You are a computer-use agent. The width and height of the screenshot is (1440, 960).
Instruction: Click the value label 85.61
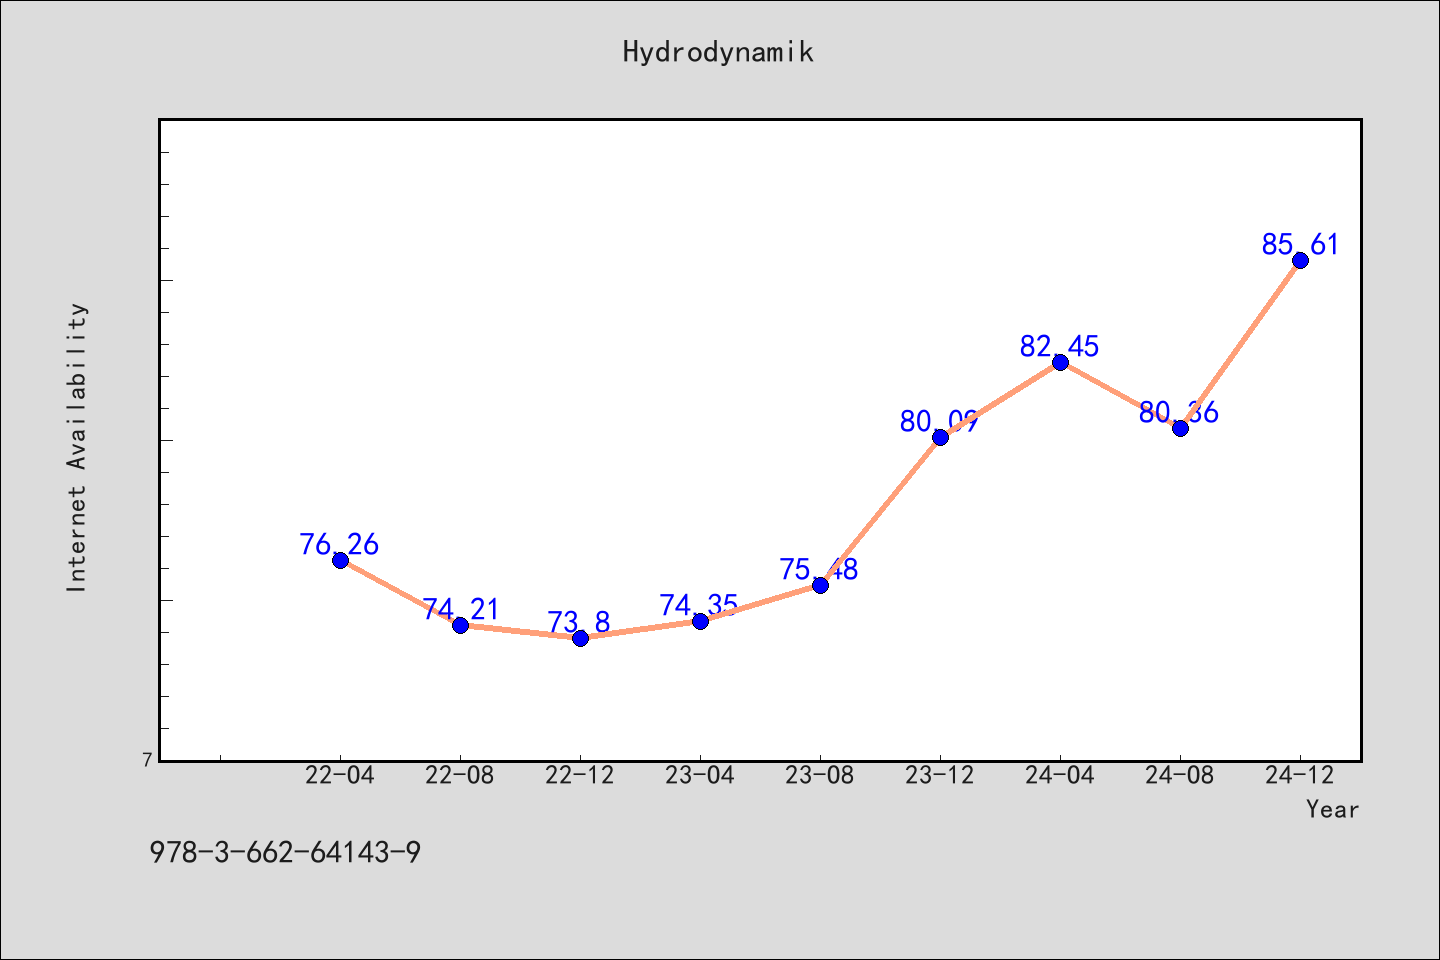(x=1300, y=245)
